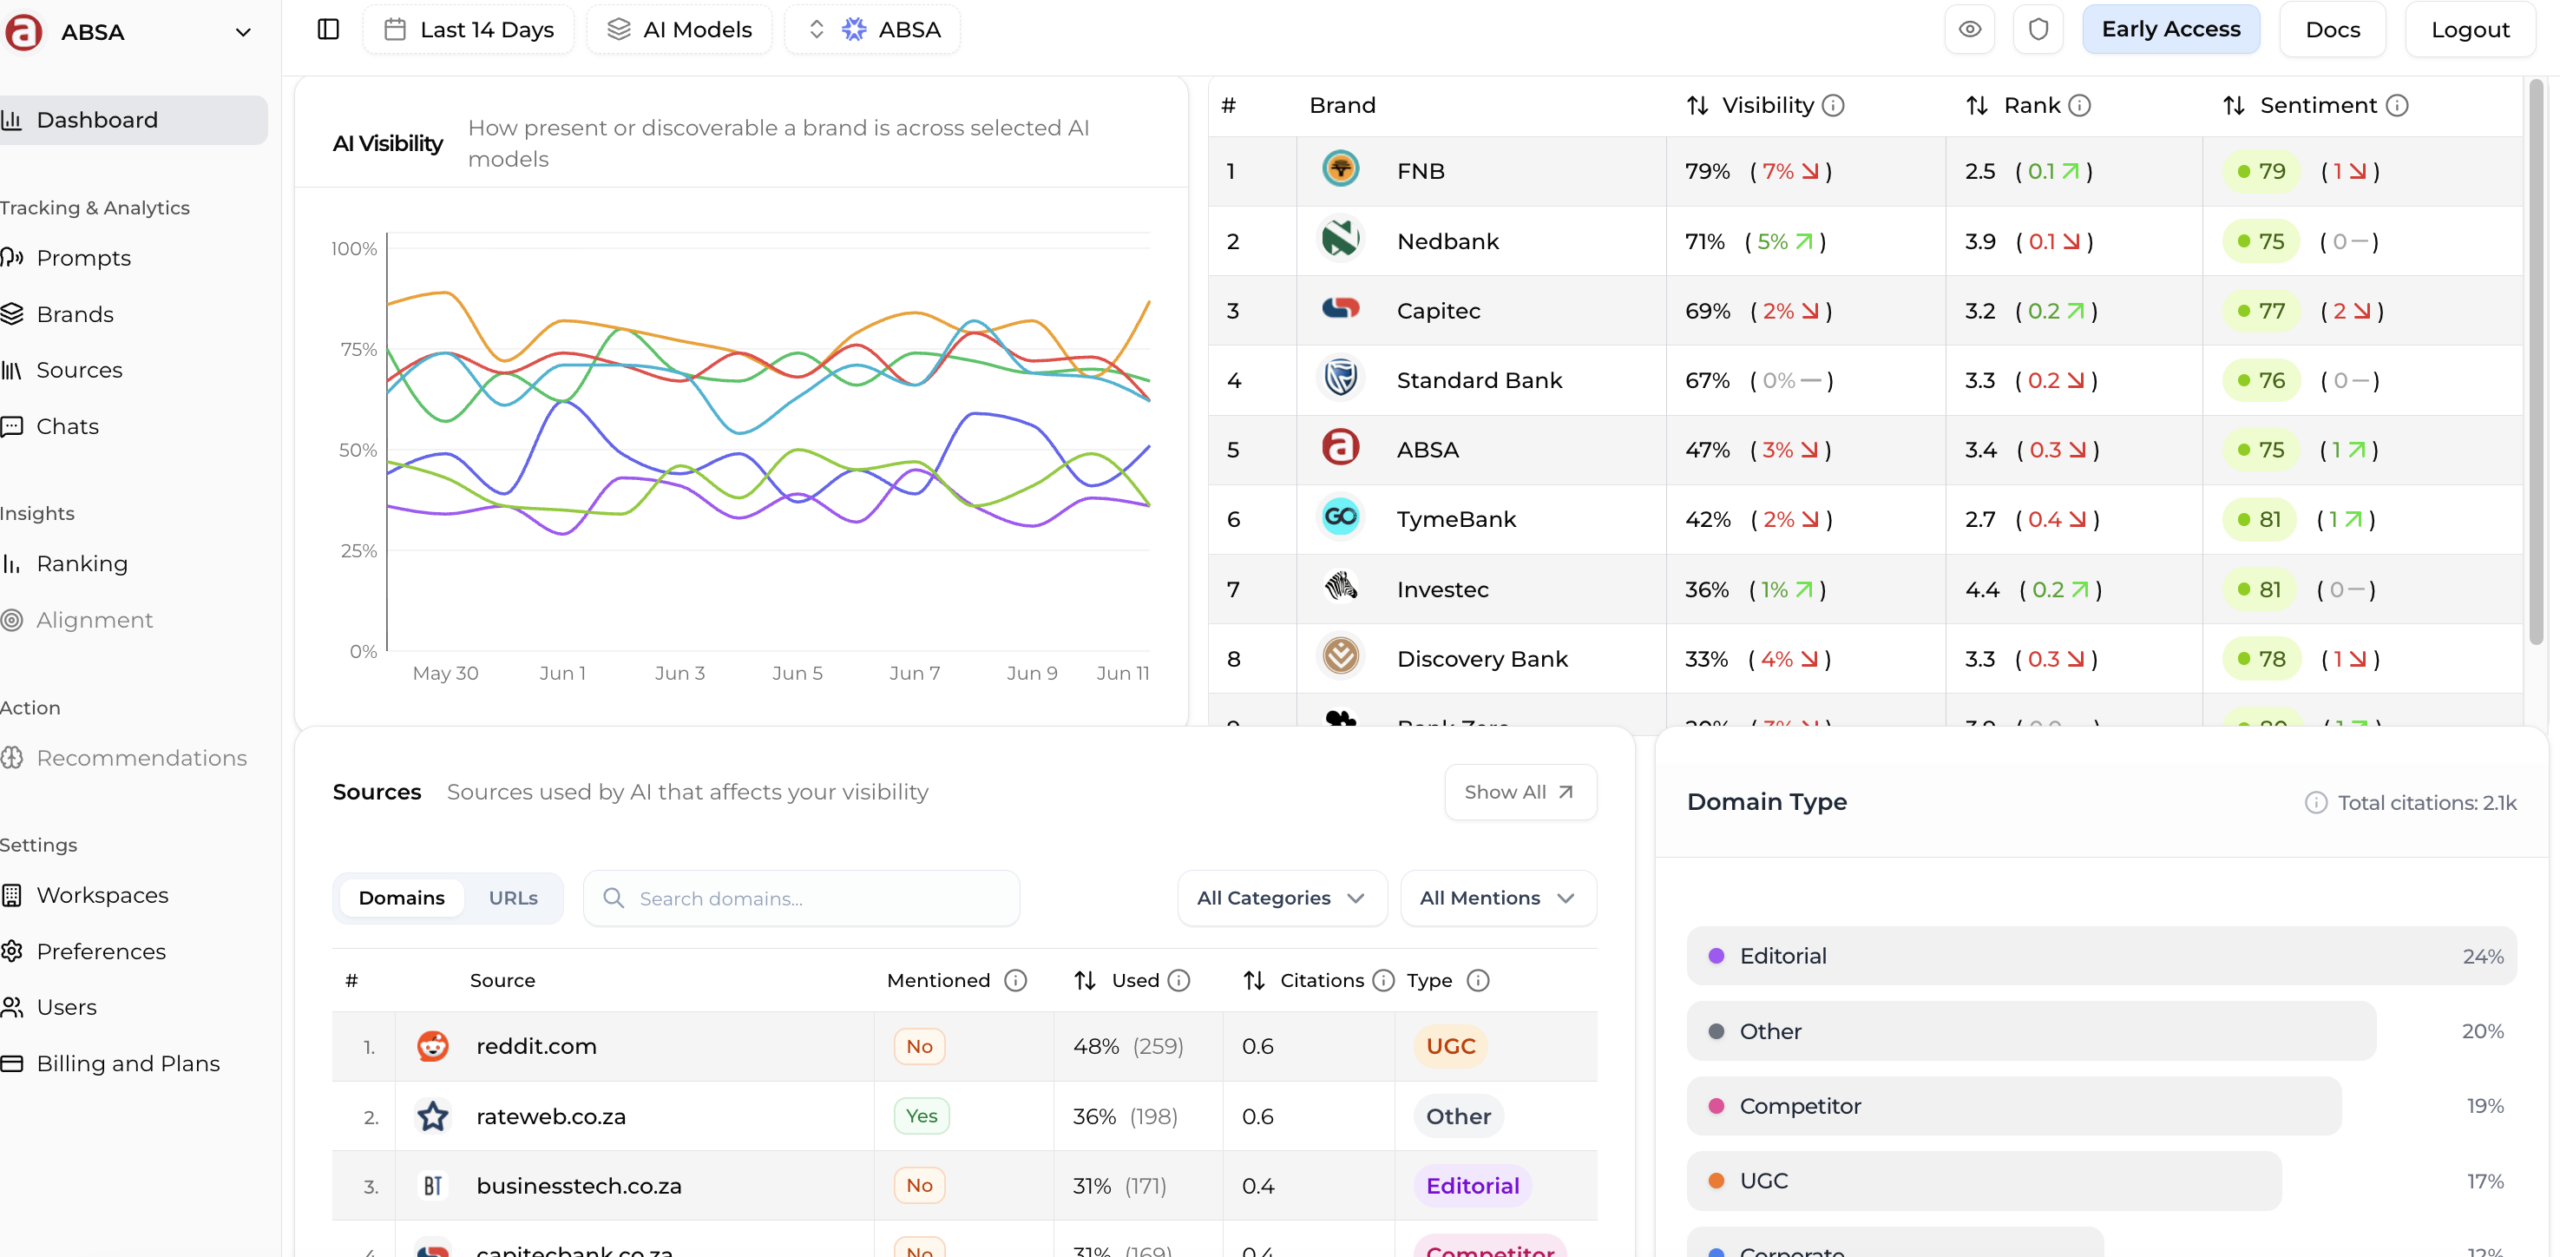The width and height of the screenshot is (2560, 1257).
Task: Switch to the Domains toggle
Action: point(401,898)
